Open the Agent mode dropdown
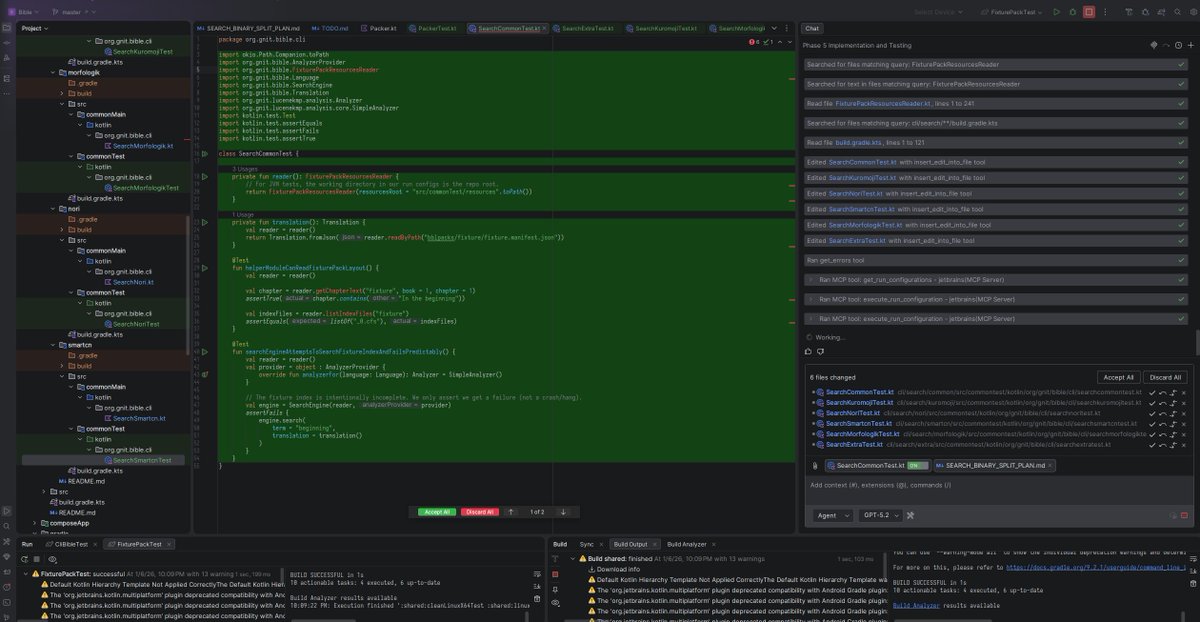 pos(832,515)
